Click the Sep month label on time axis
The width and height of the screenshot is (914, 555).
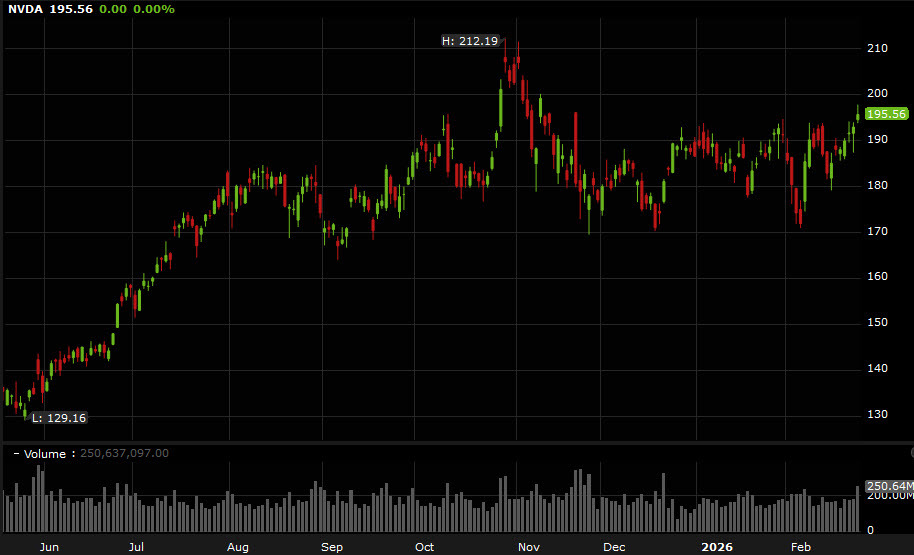pos(332,547)
